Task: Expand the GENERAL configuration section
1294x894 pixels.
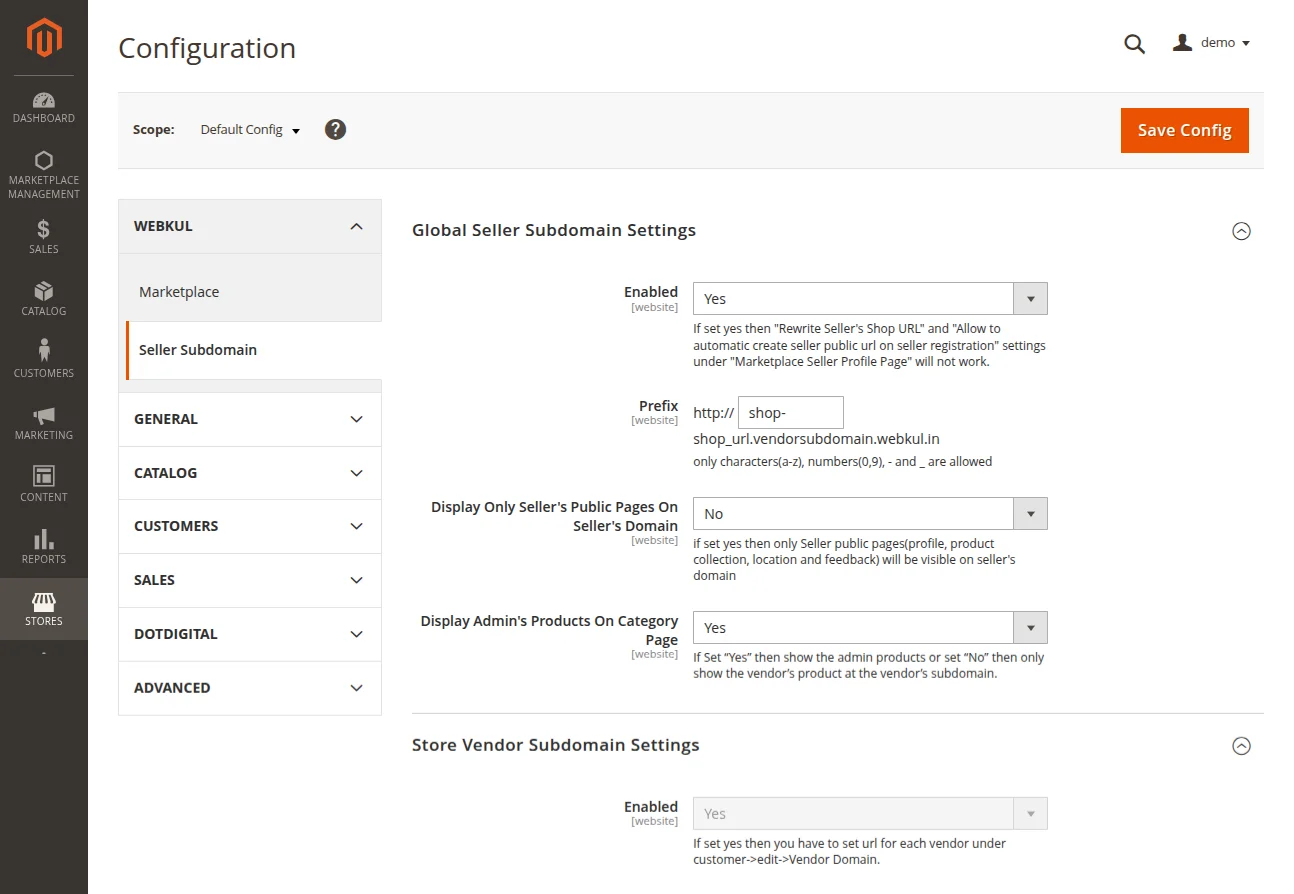Action: (x=248, y=419)
